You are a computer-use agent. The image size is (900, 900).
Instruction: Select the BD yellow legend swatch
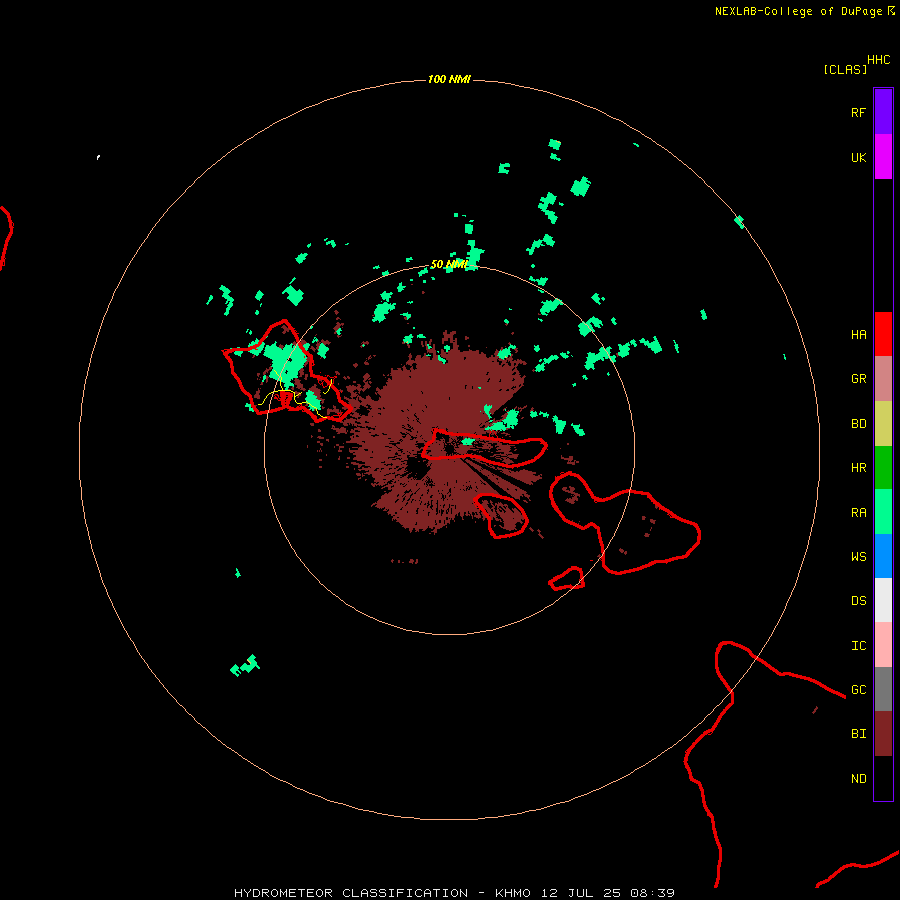tap(883, 424)
